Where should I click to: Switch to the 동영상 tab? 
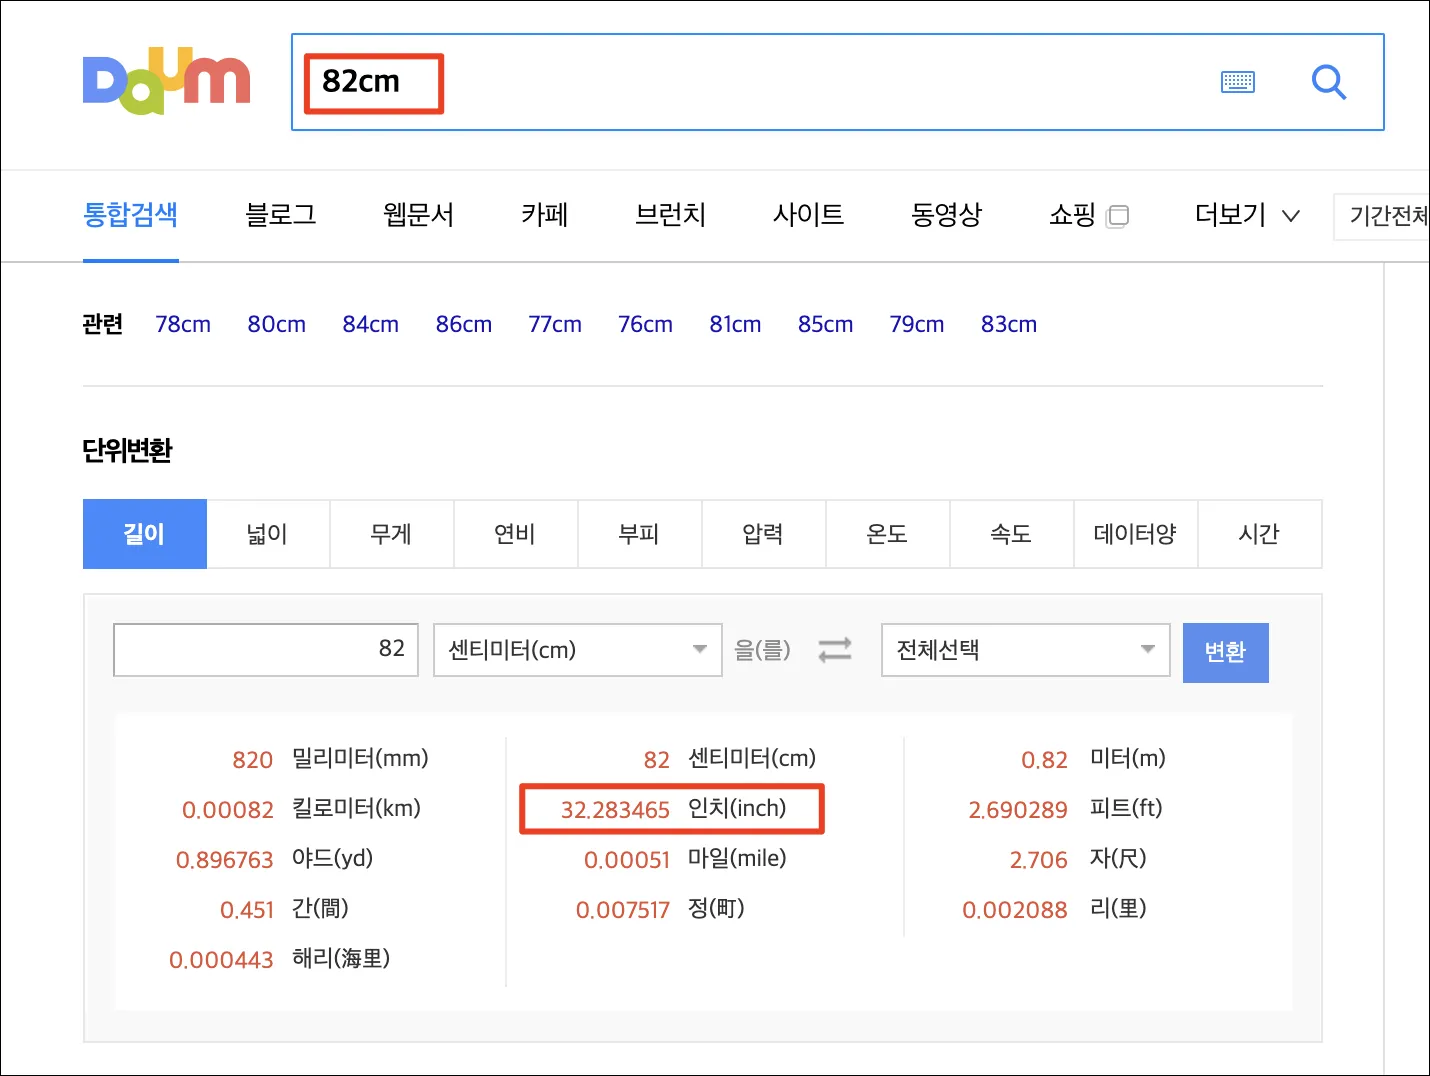[x=946, y=215]
